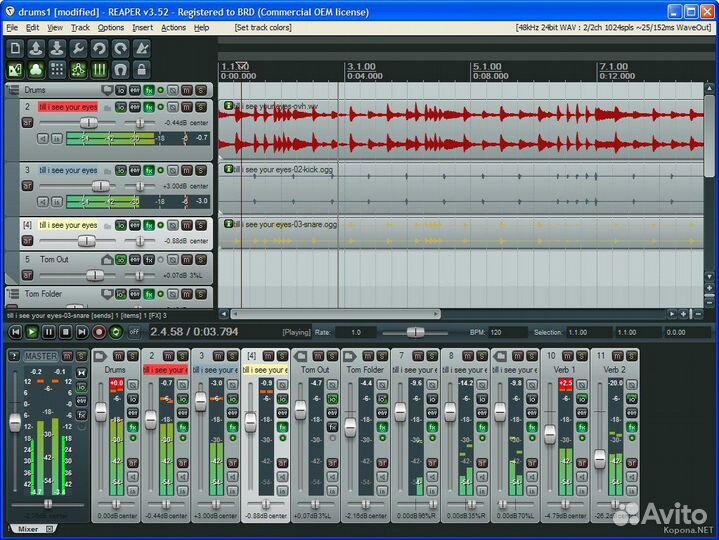Mute track 3 in track panel

pos(187,171)
